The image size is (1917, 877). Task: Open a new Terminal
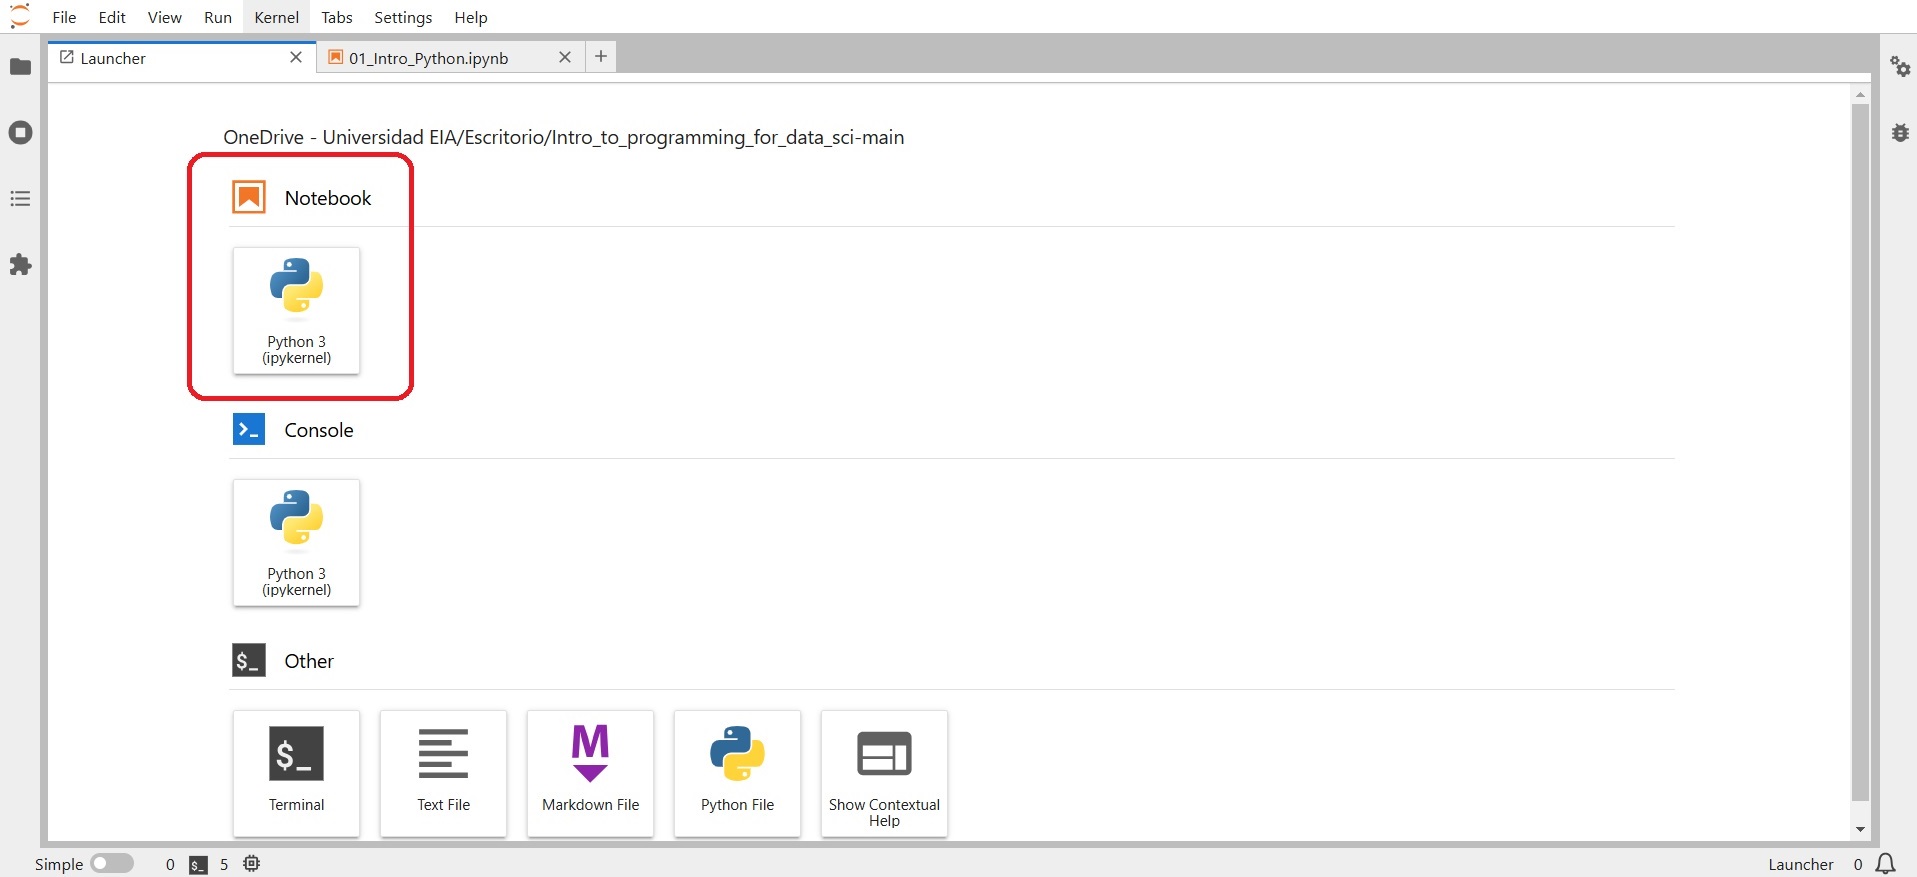[x=296, y=773]
